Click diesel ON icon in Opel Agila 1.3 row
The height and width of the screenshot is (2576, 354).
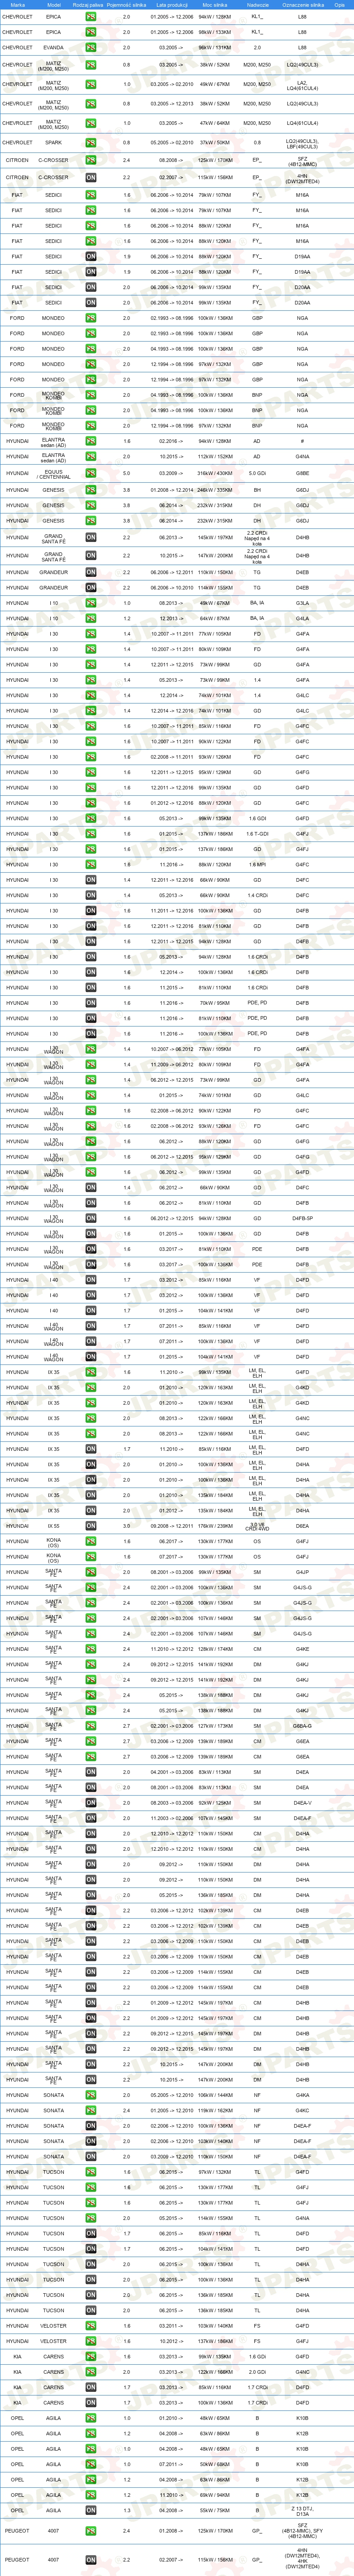(91, 2511)
